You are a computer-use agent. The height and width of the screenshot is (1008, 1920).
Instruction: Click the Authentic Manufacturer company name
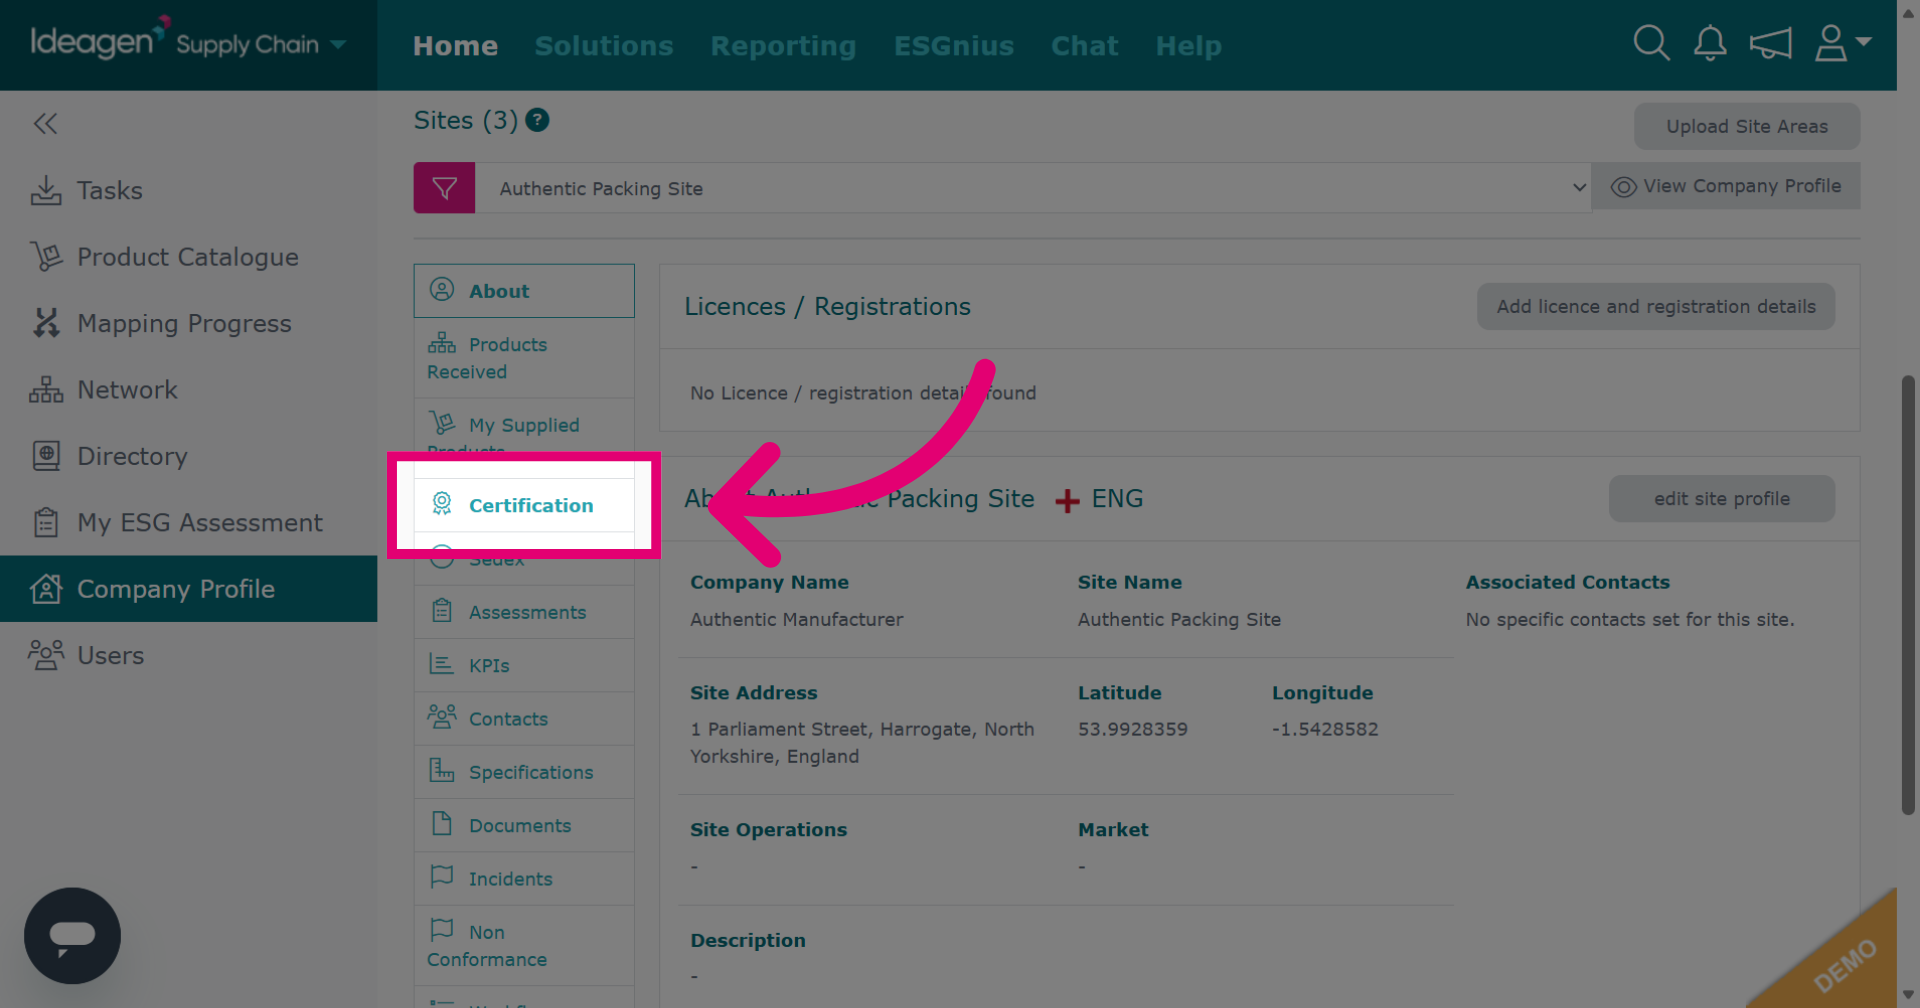tap(796, 619)
